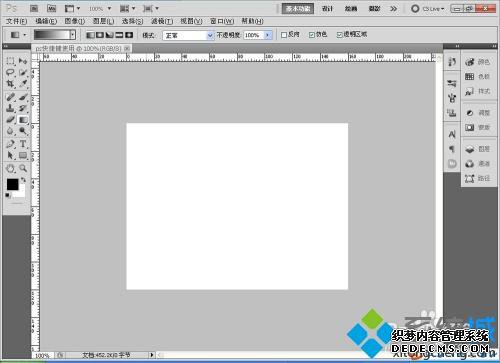500x363 pixels.
Task: Select the Eraser tool
Action: [10, 119]
